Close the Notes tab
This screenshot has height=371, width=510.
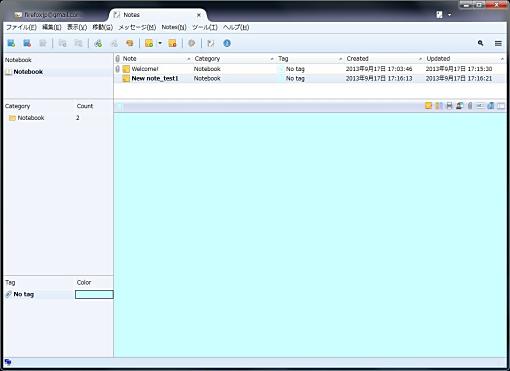click(x=199, y=15)
